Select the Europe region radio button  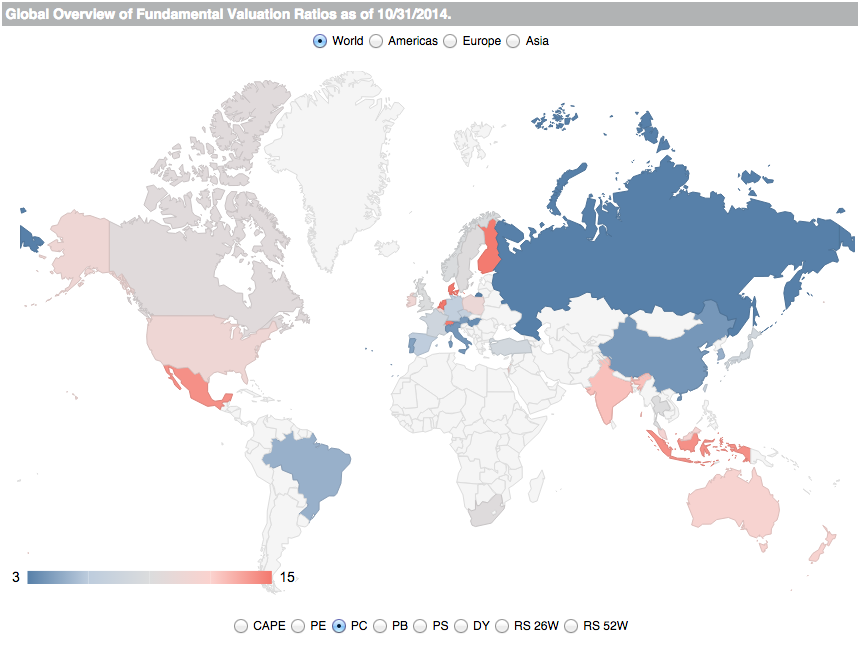coord(450,41)
